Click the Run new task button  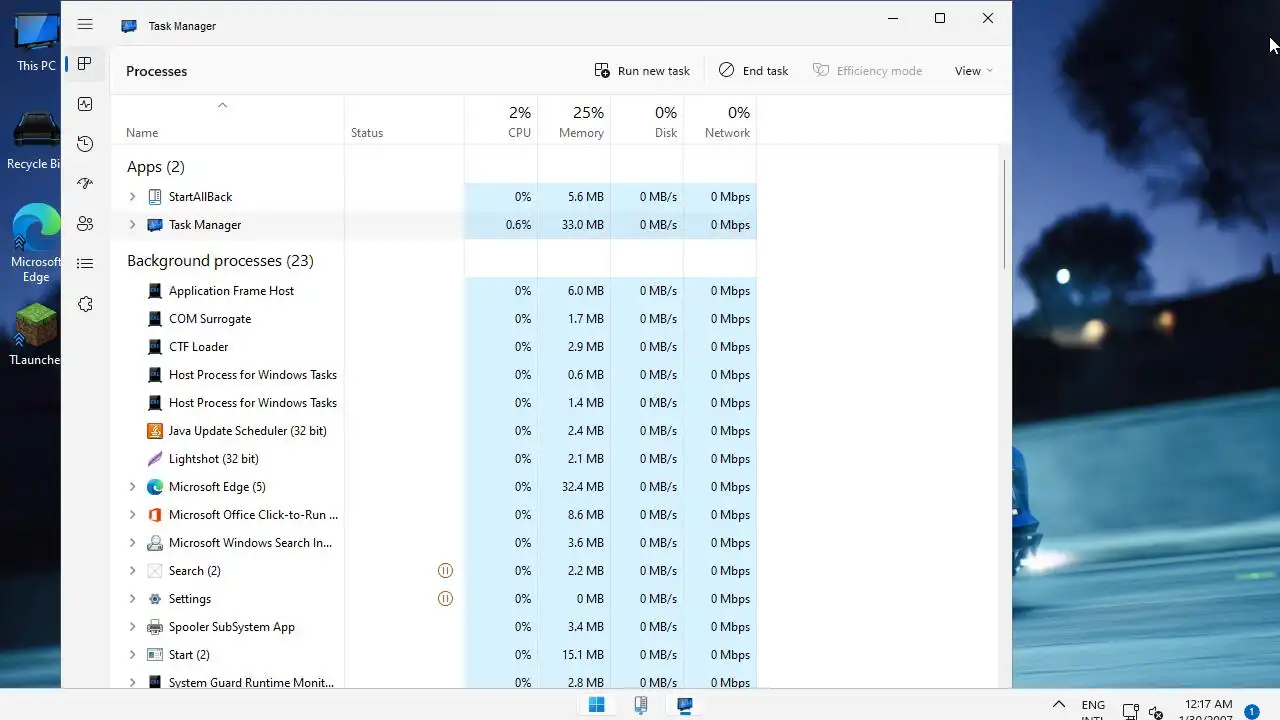click(642, 71)
